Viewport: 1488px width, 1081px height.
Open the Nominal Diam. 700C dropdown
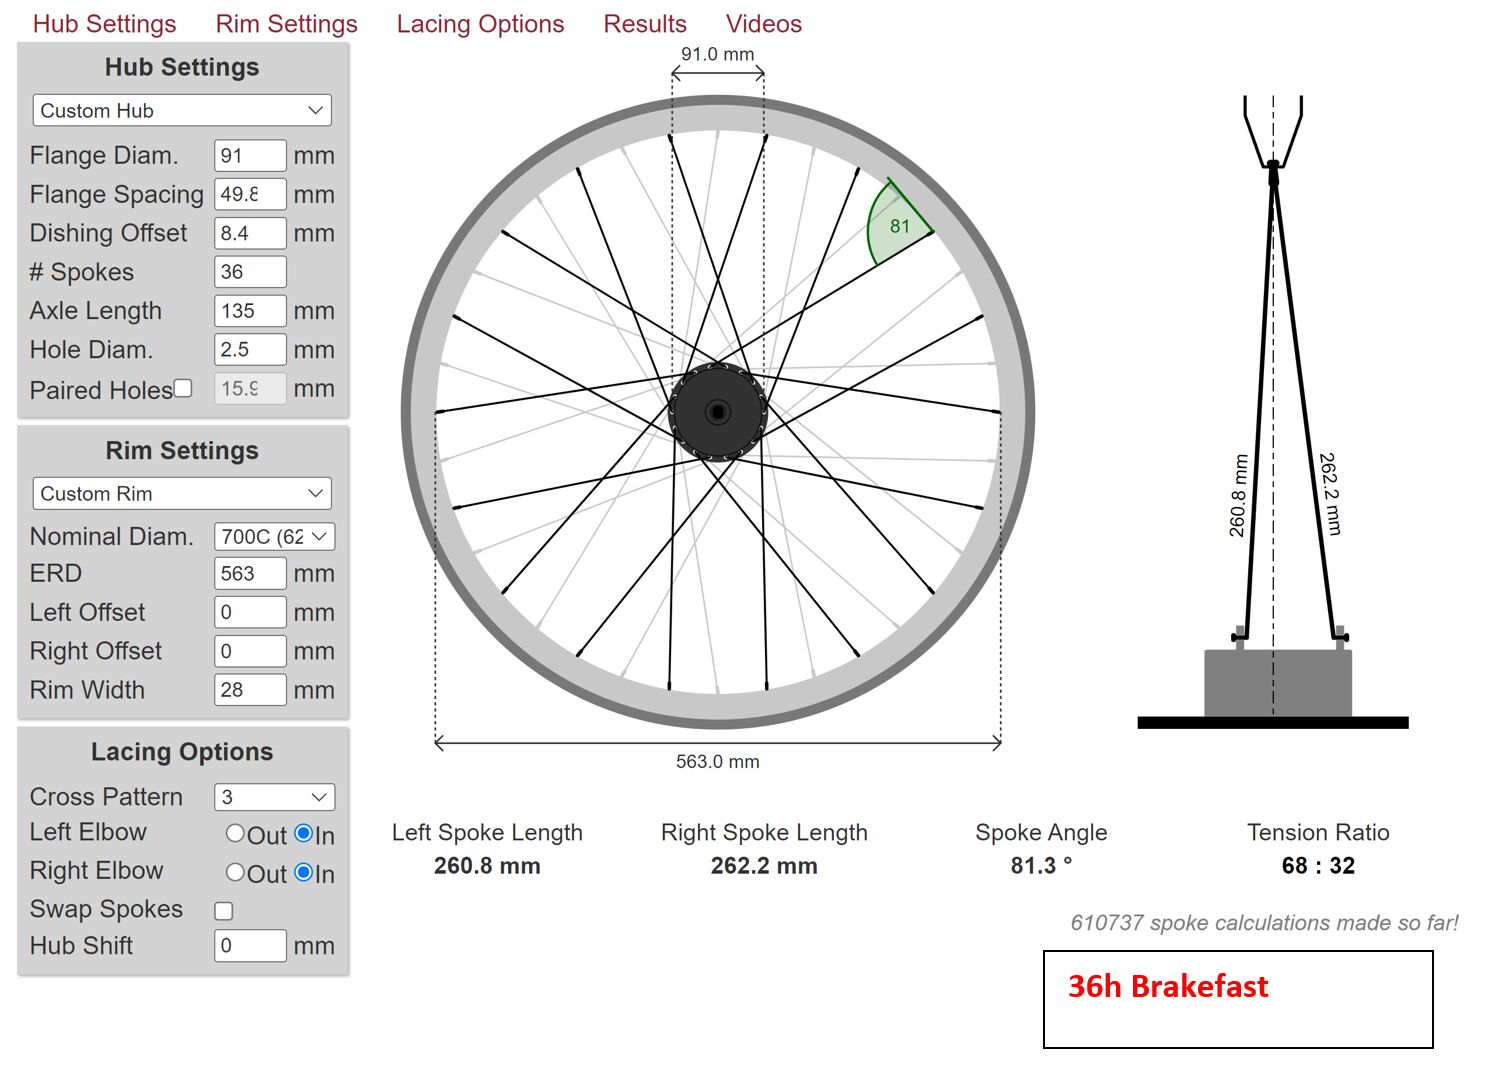click(x=274, y=536)
